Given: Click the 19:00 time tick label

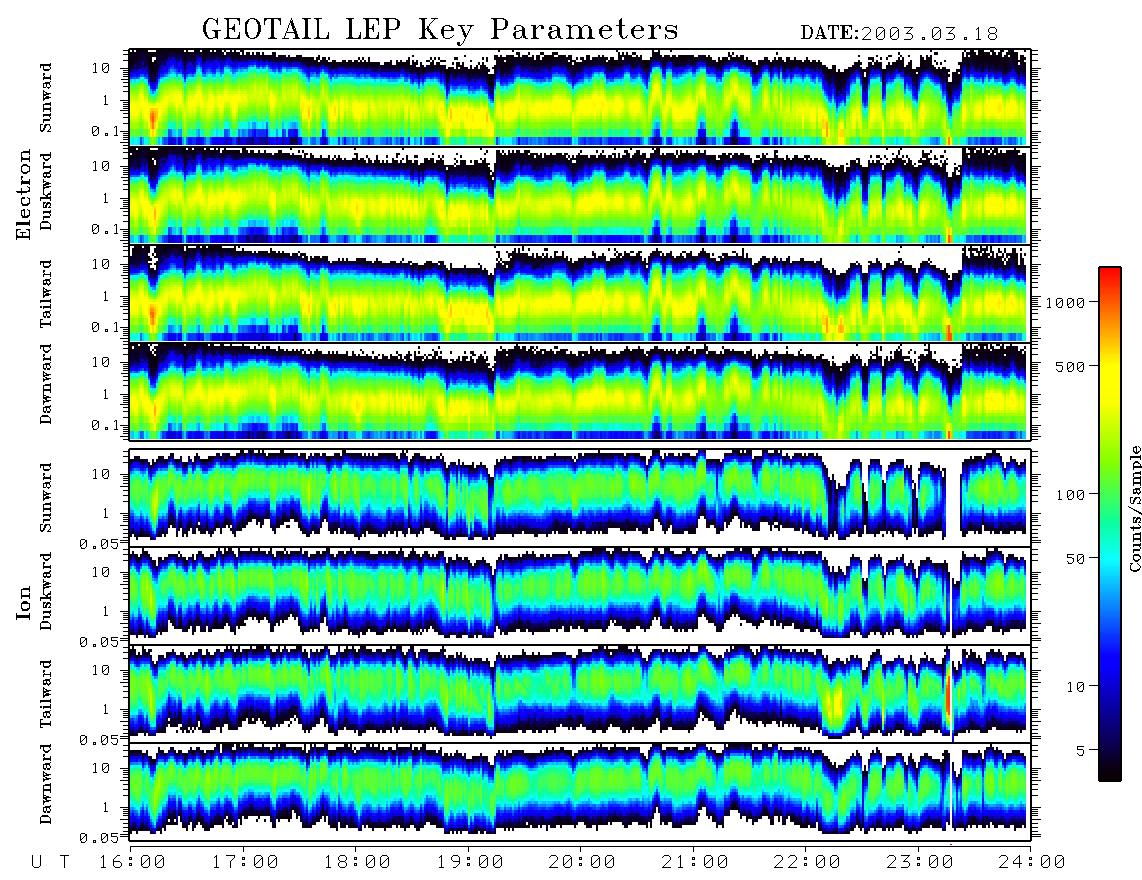Looking at the screenshot, I should 469,862.
